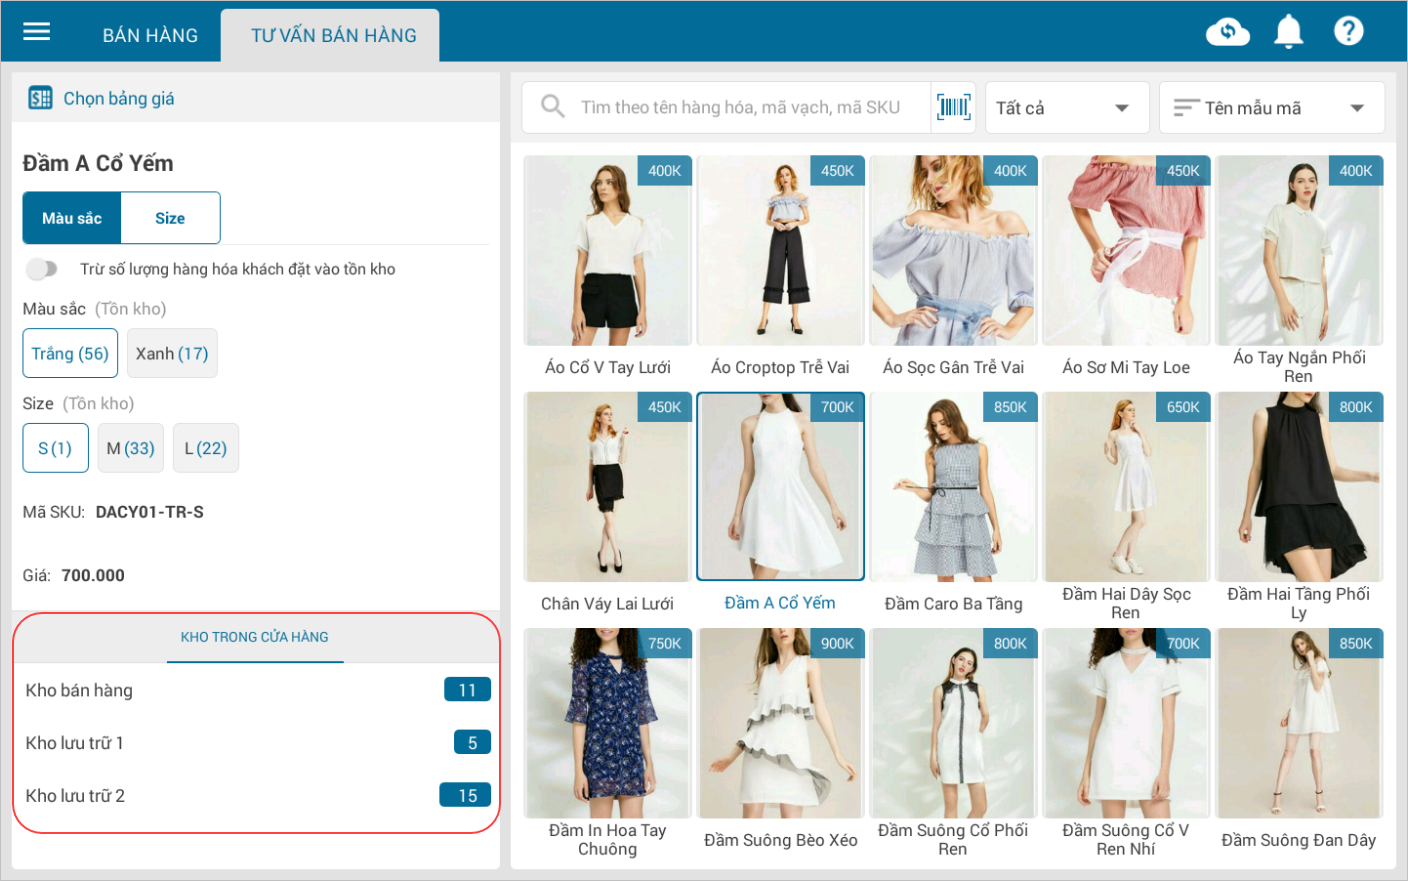Open the Tên mẫu mã sort dropdown
This screenshot has width=1408, height=881.
point(1271,108)
